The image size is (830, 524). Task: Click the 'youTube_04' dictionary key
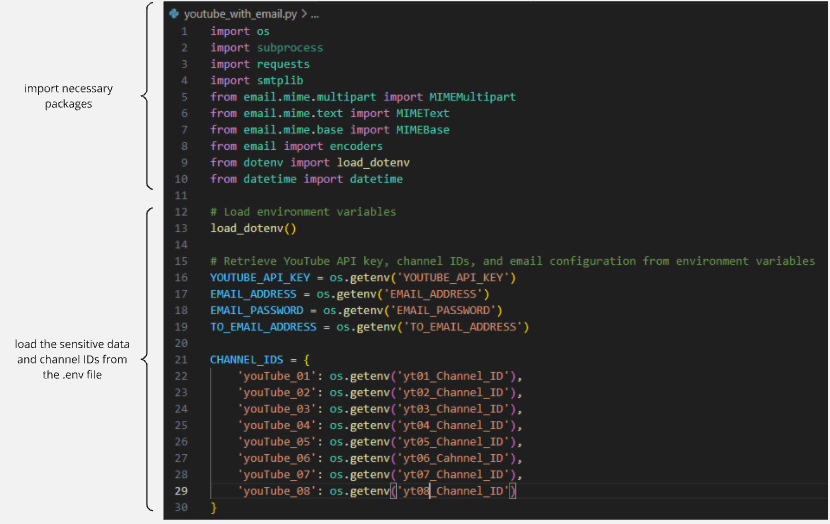pyautogui.click(x=276, y=425)
